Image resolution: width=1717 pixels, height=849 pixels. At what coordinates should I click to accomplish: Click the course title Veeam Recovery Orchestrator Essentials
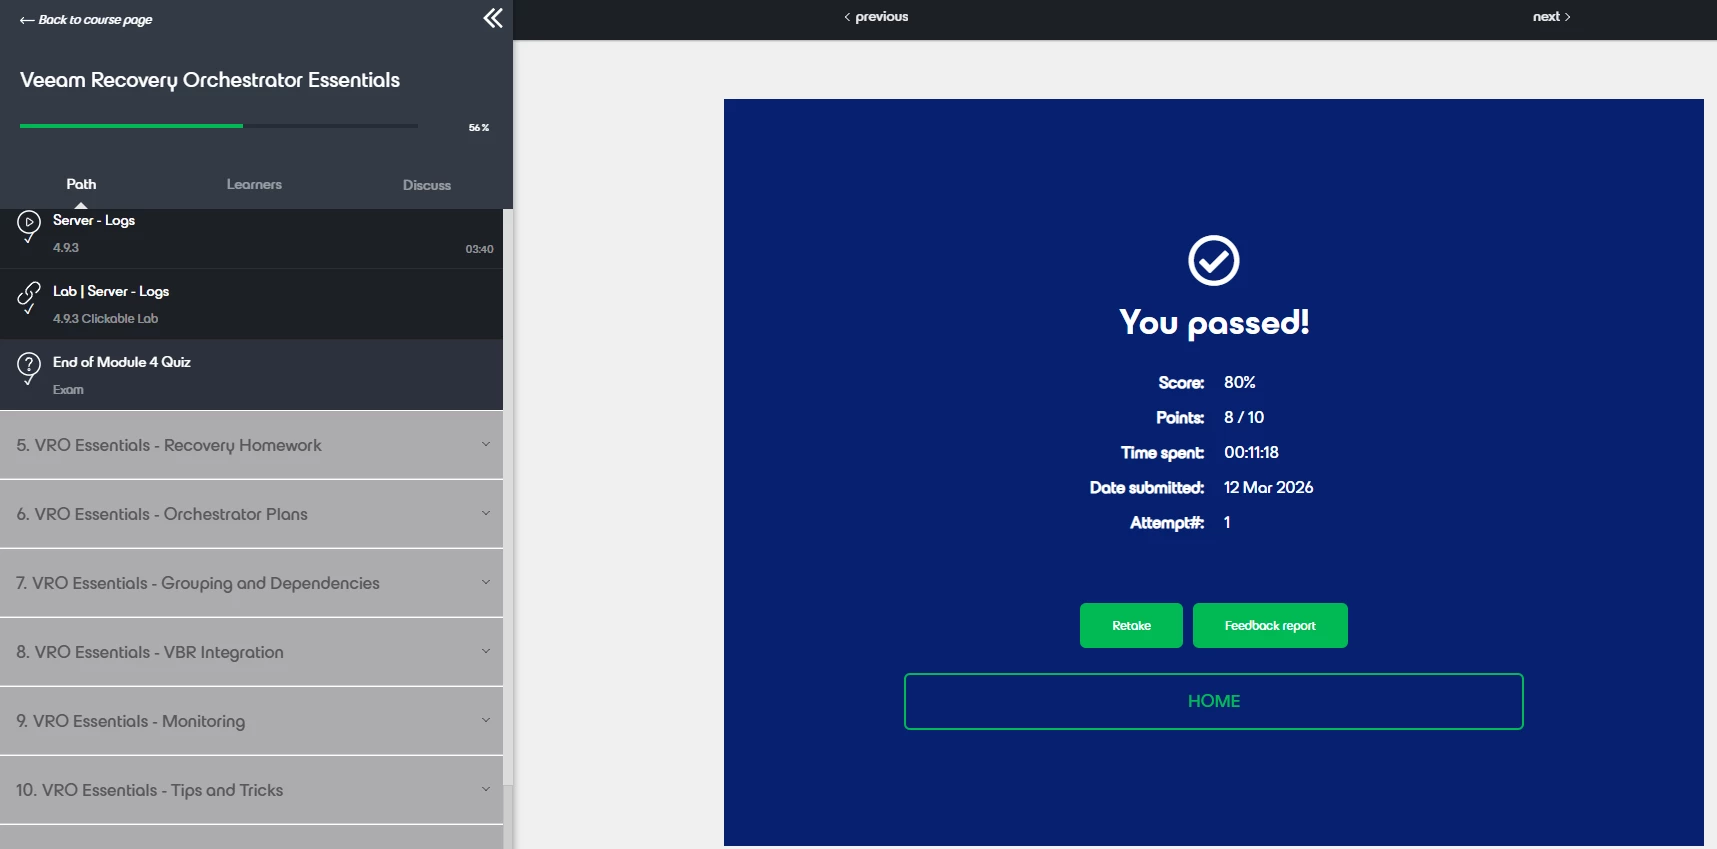(x=210, y=80)
